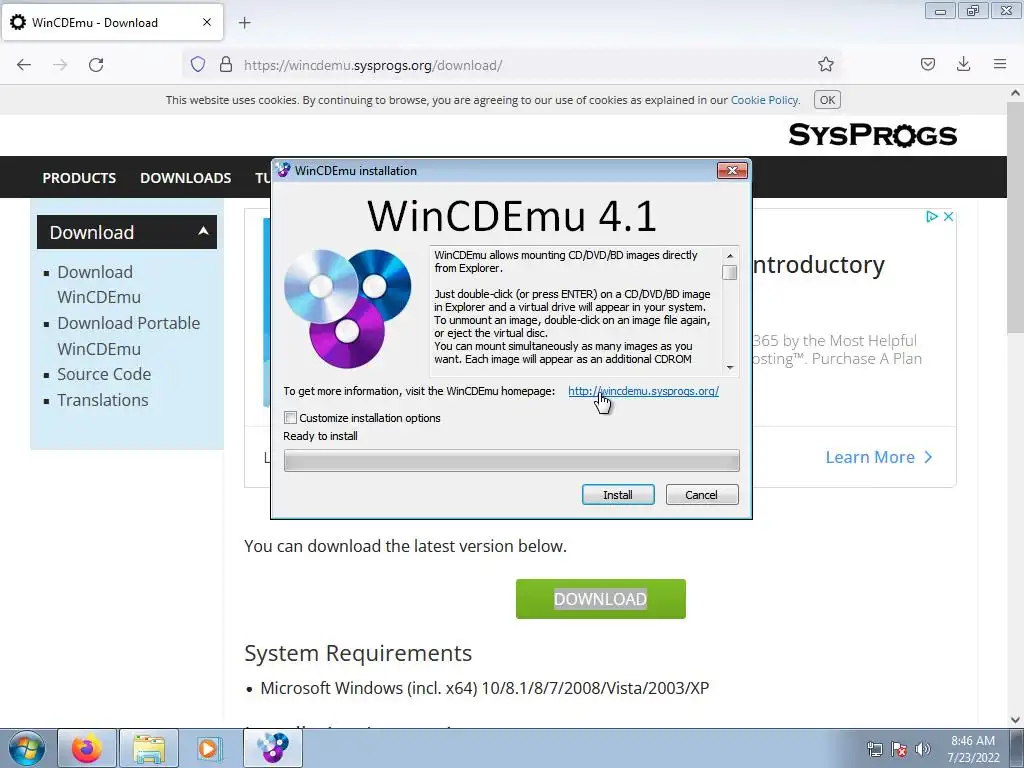The width and height of the screenshot is (1024, 768).
Task: Close the ad with the X icon
Action: pyautogui.click(x=948, y=216)
